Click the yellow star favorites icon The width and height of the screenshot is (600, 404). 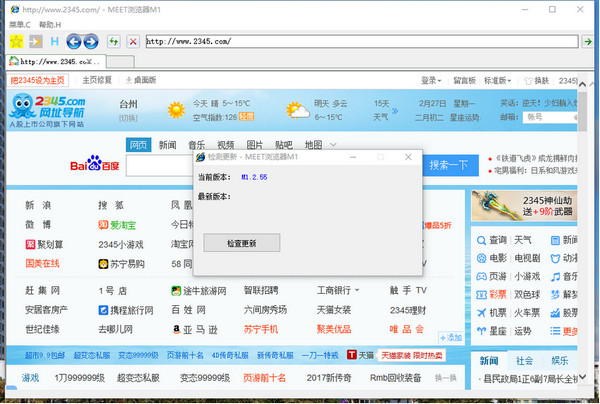(x=15, y=42)
